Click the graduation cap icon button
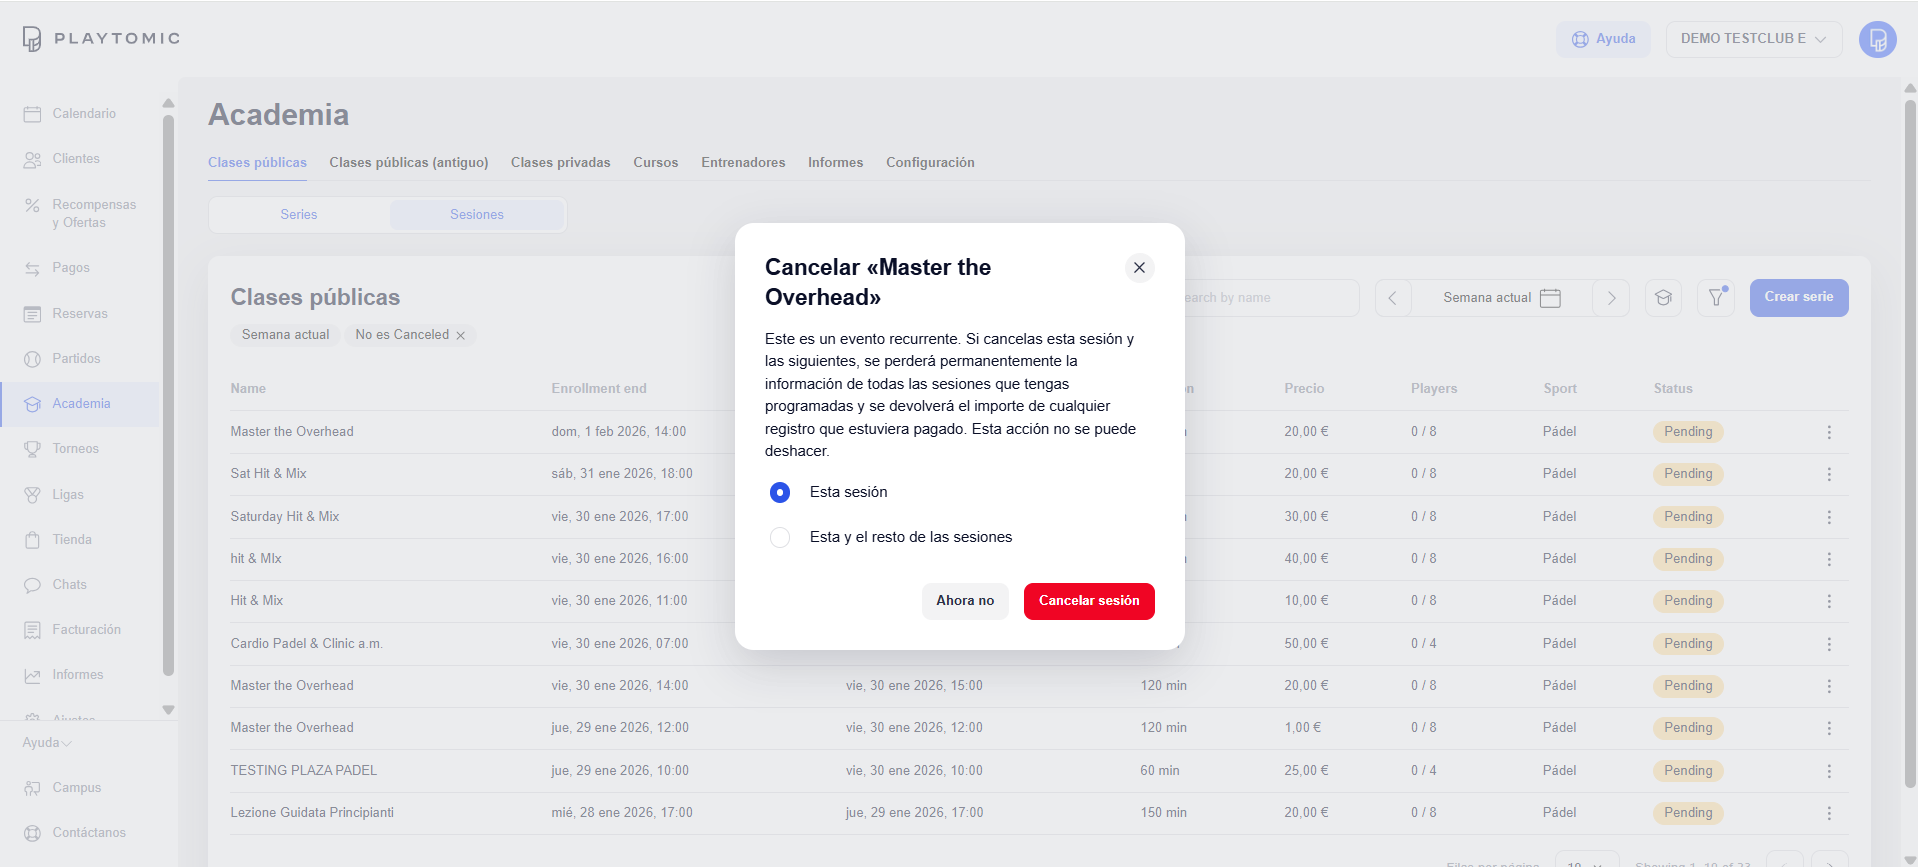This screenshot has height=867, width=1918. pos(1663,298)
